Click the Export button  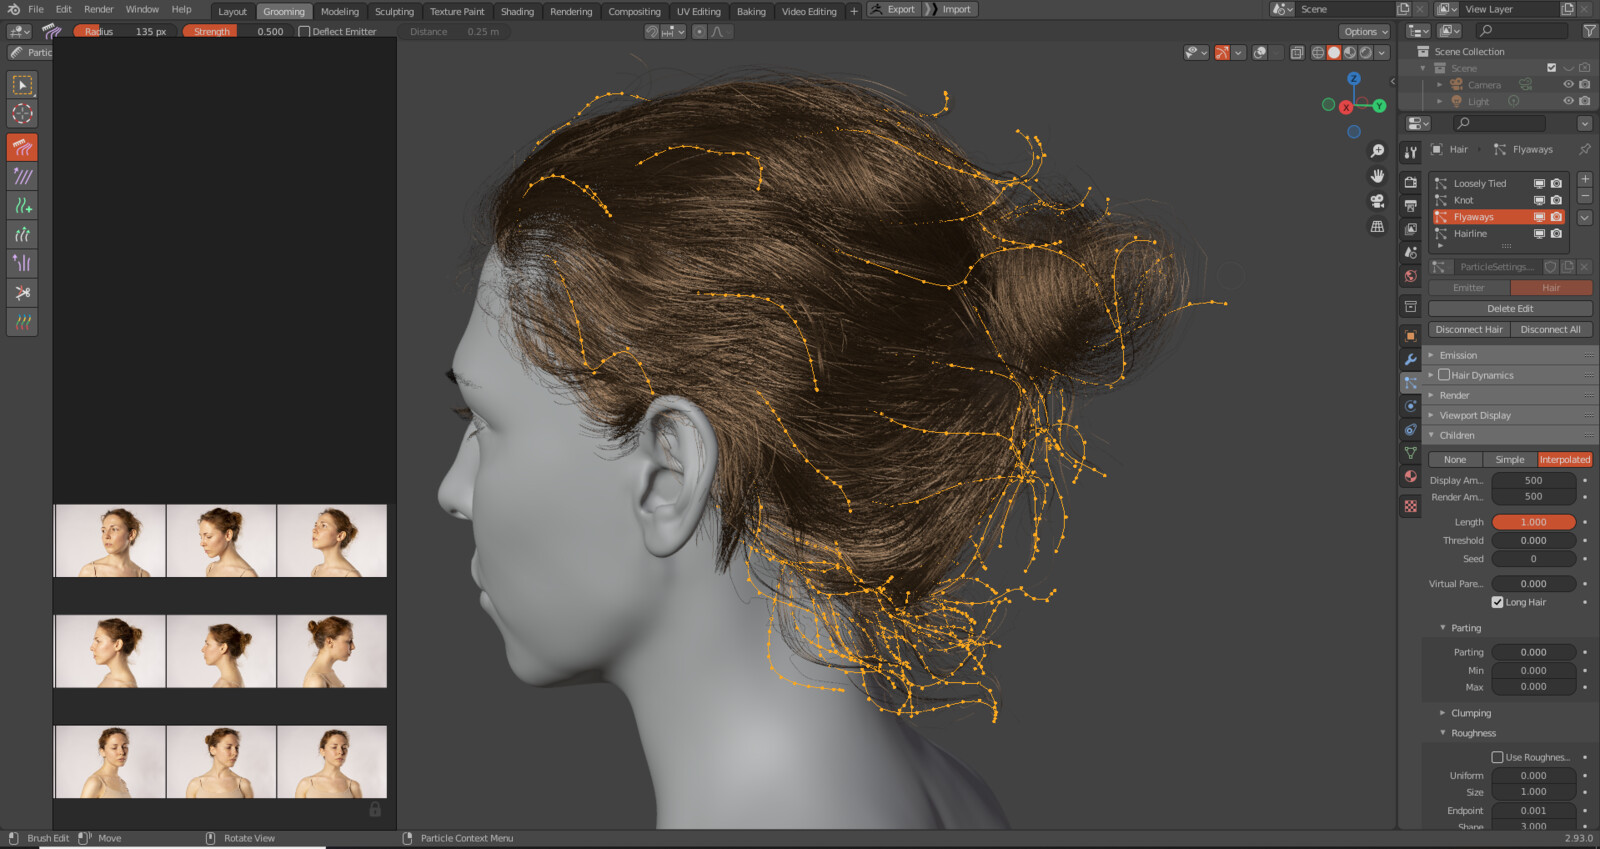click(893, 9)
